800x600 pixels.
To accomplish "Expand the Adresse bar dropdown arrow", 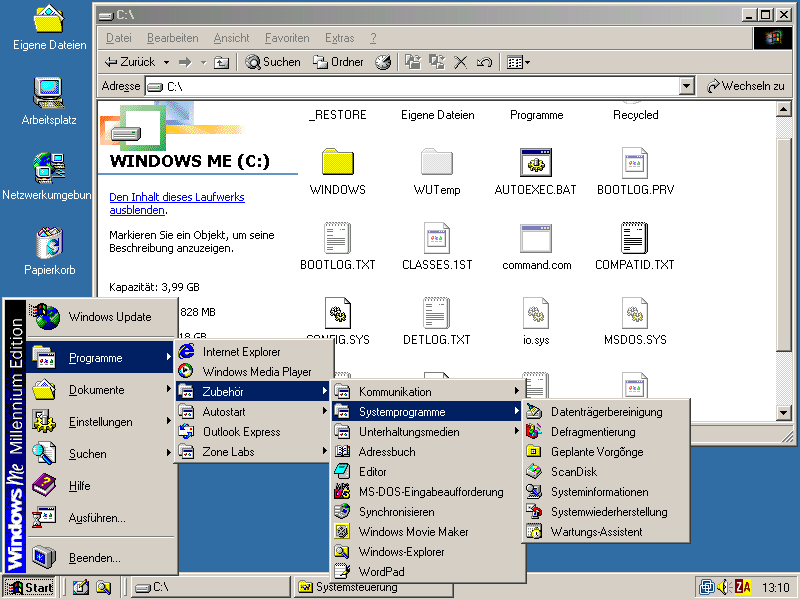I will (x=686, y=87).
